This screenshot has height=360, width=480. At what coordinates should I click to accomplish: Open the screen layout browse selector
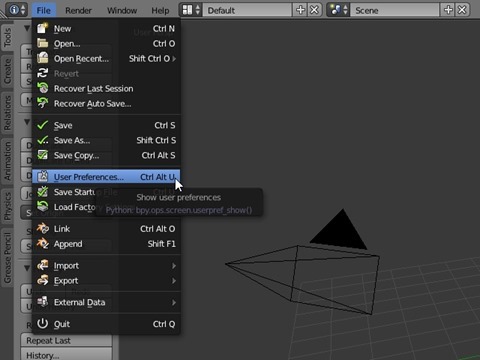[191, 10]
